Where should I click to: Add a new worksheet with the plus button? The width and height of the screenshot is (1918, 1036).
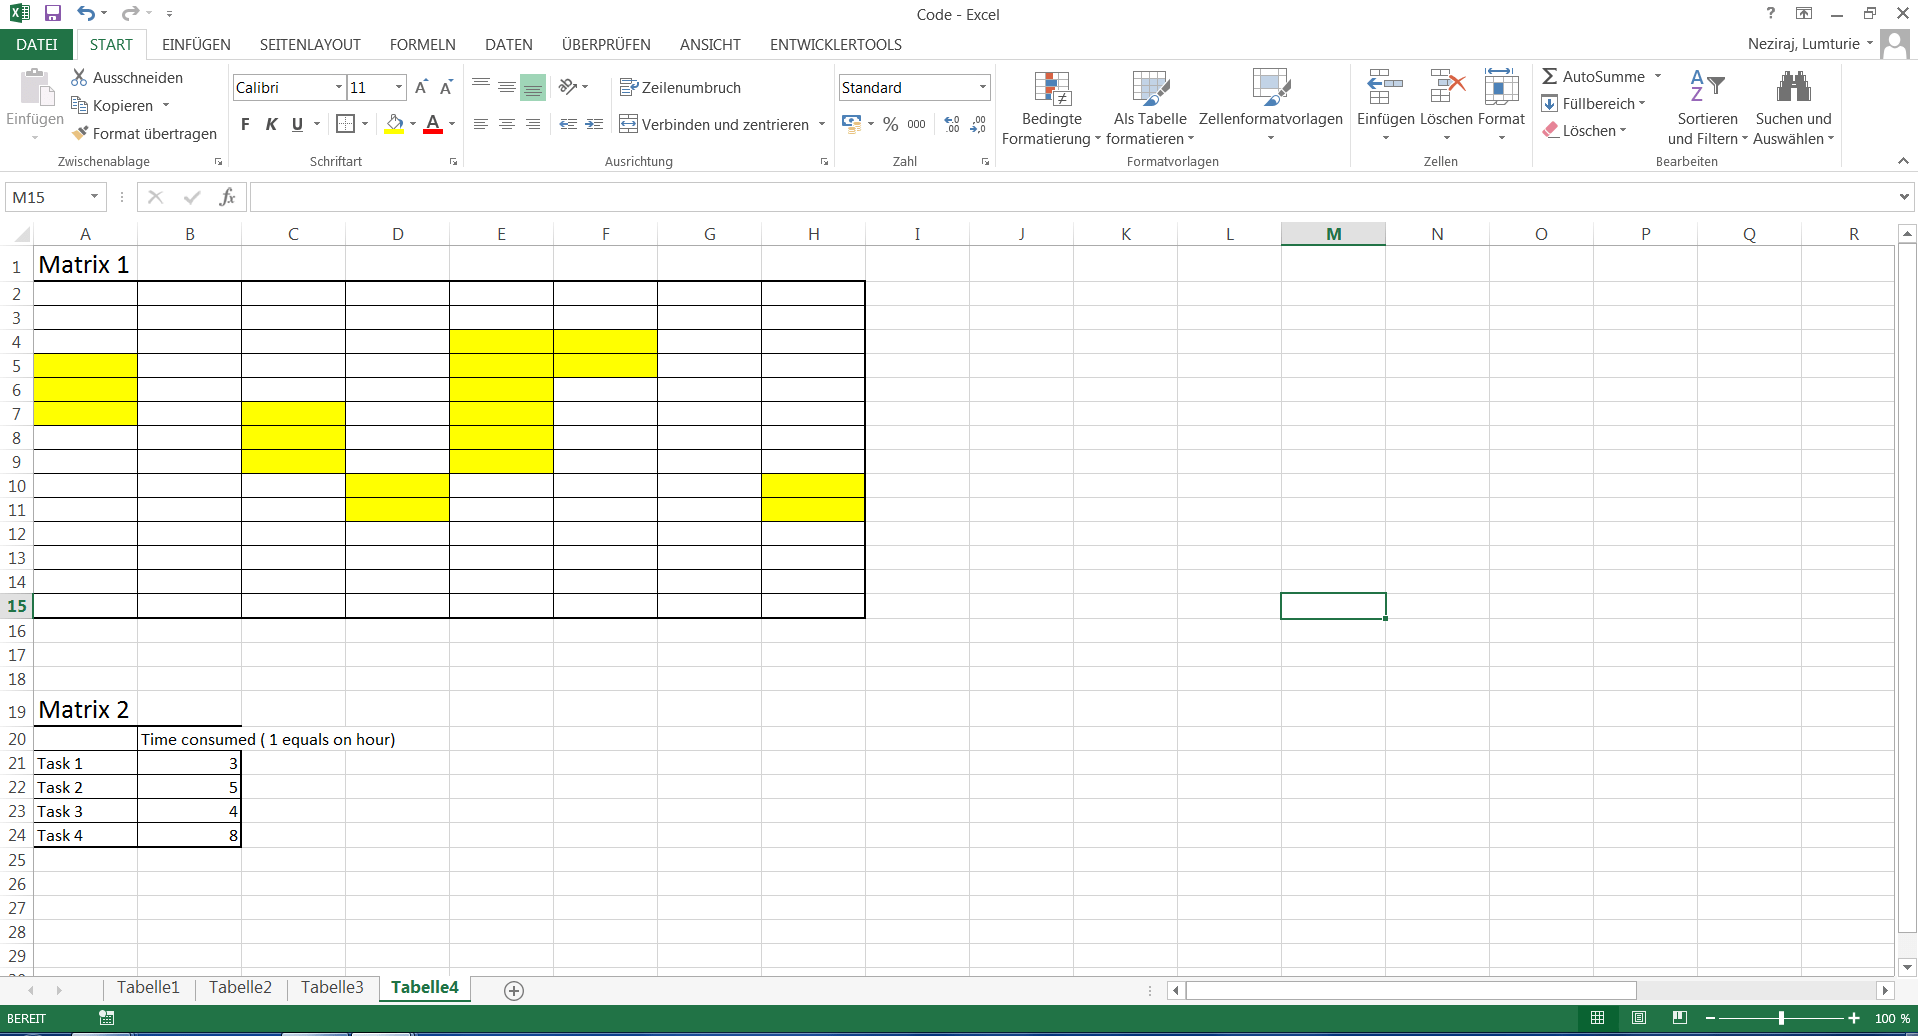click(514, 990)
